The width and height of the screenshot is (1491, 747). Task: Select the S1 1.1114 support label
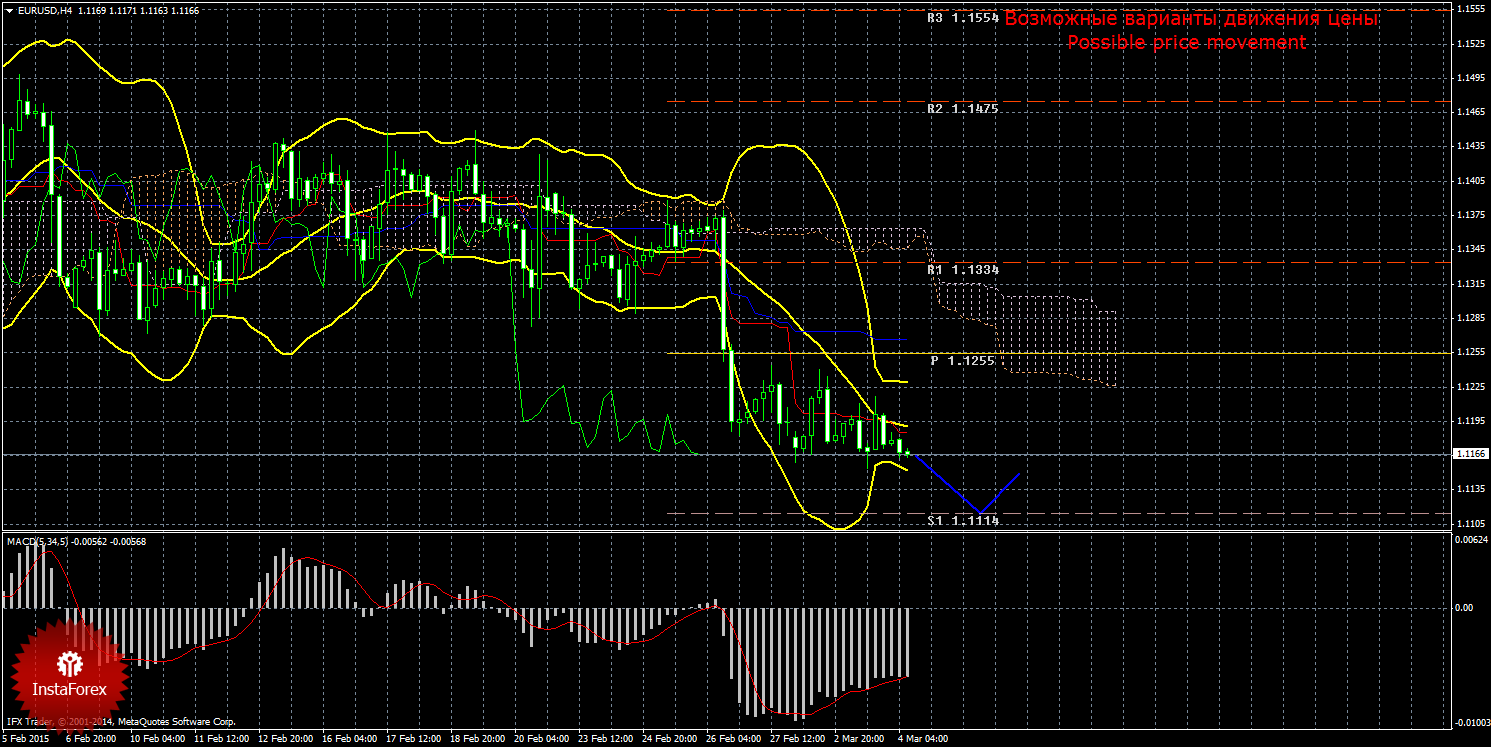tap(963, 521)
